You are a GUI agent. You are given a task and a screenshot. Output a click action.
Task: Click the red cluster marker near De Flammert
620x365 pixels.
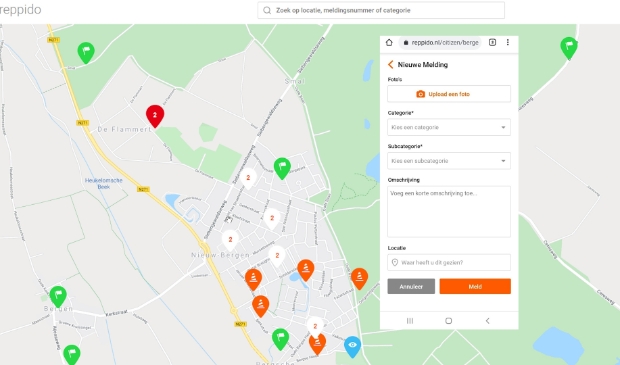tap(155, 116)
